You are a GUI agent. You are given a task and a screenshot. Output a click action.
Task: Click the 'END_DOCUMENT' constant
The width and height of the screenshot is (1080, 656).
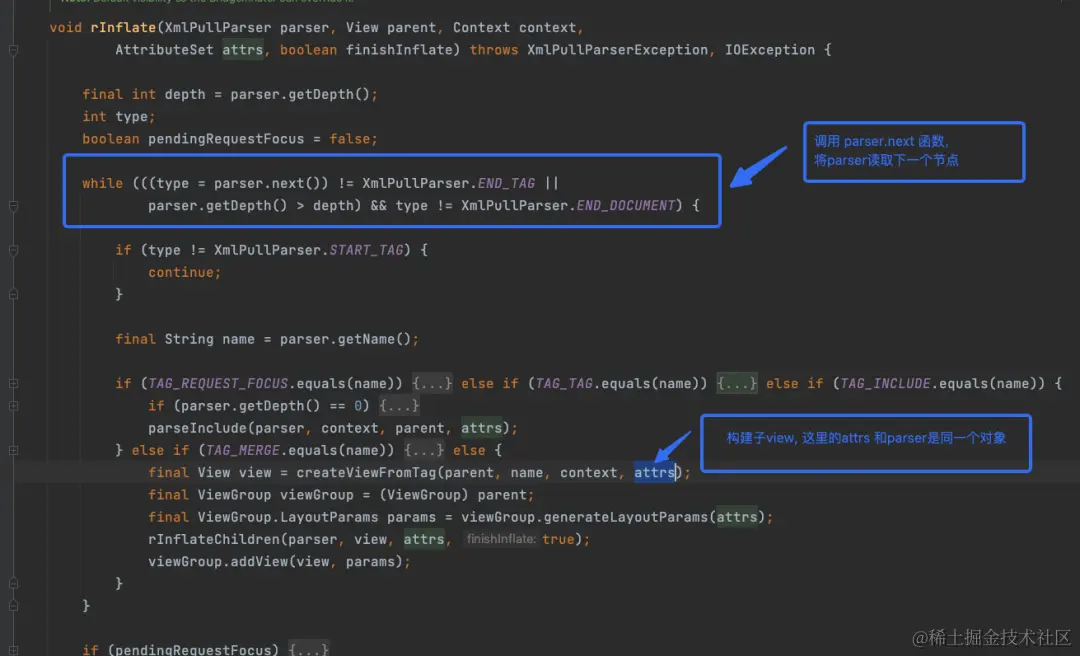pos(625,205)
